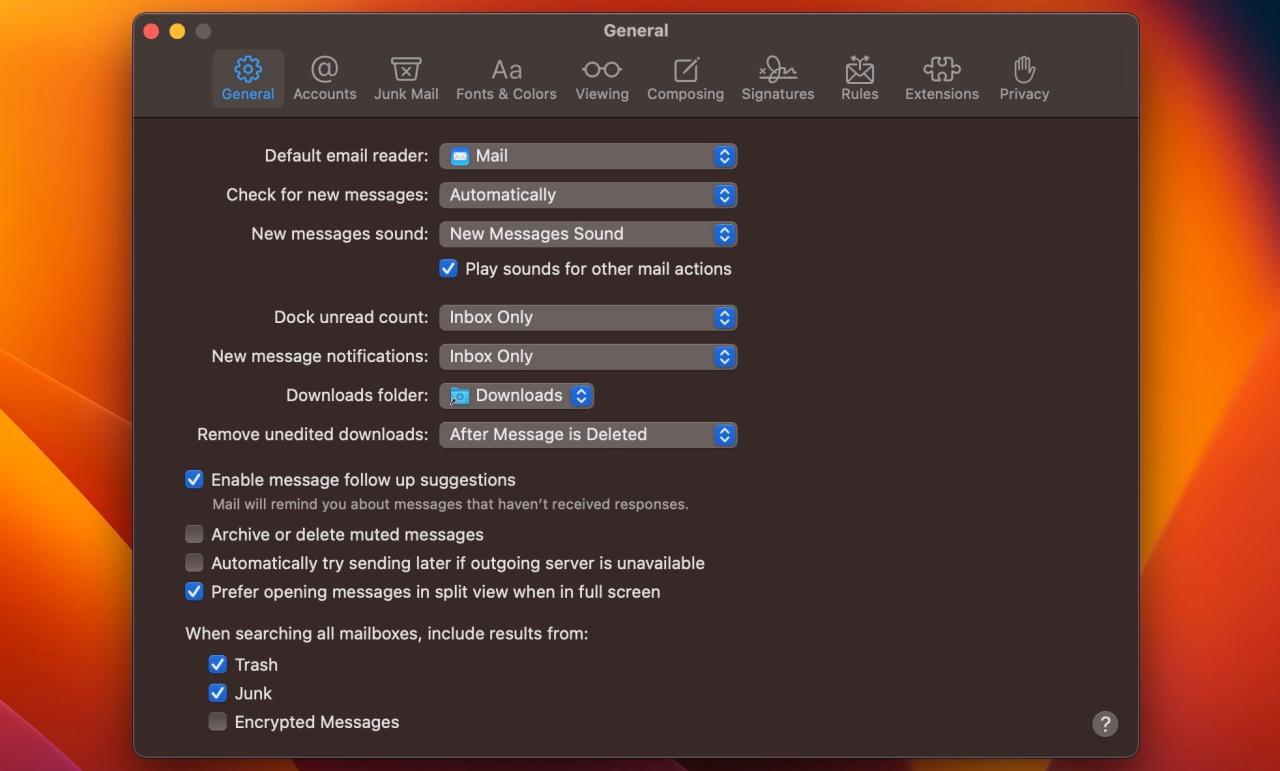The image size is (1280, 771).
Task: Uncheck Trash in search results
Action: pyautogui.click(x=217, y=664)
